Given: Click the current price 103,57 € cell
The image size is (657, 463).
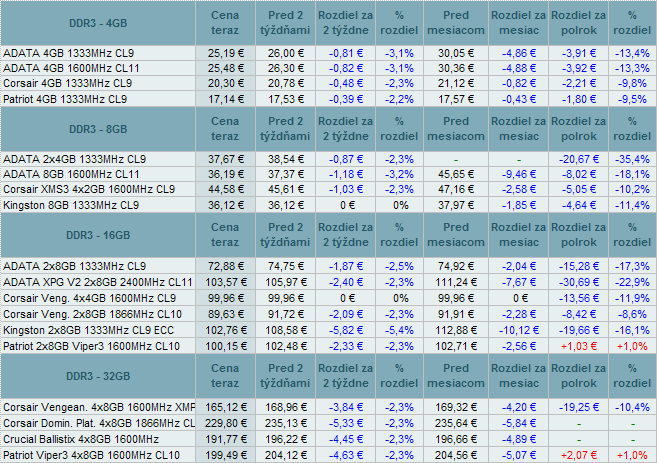Looking at the screenshot, I should point(226,282).
